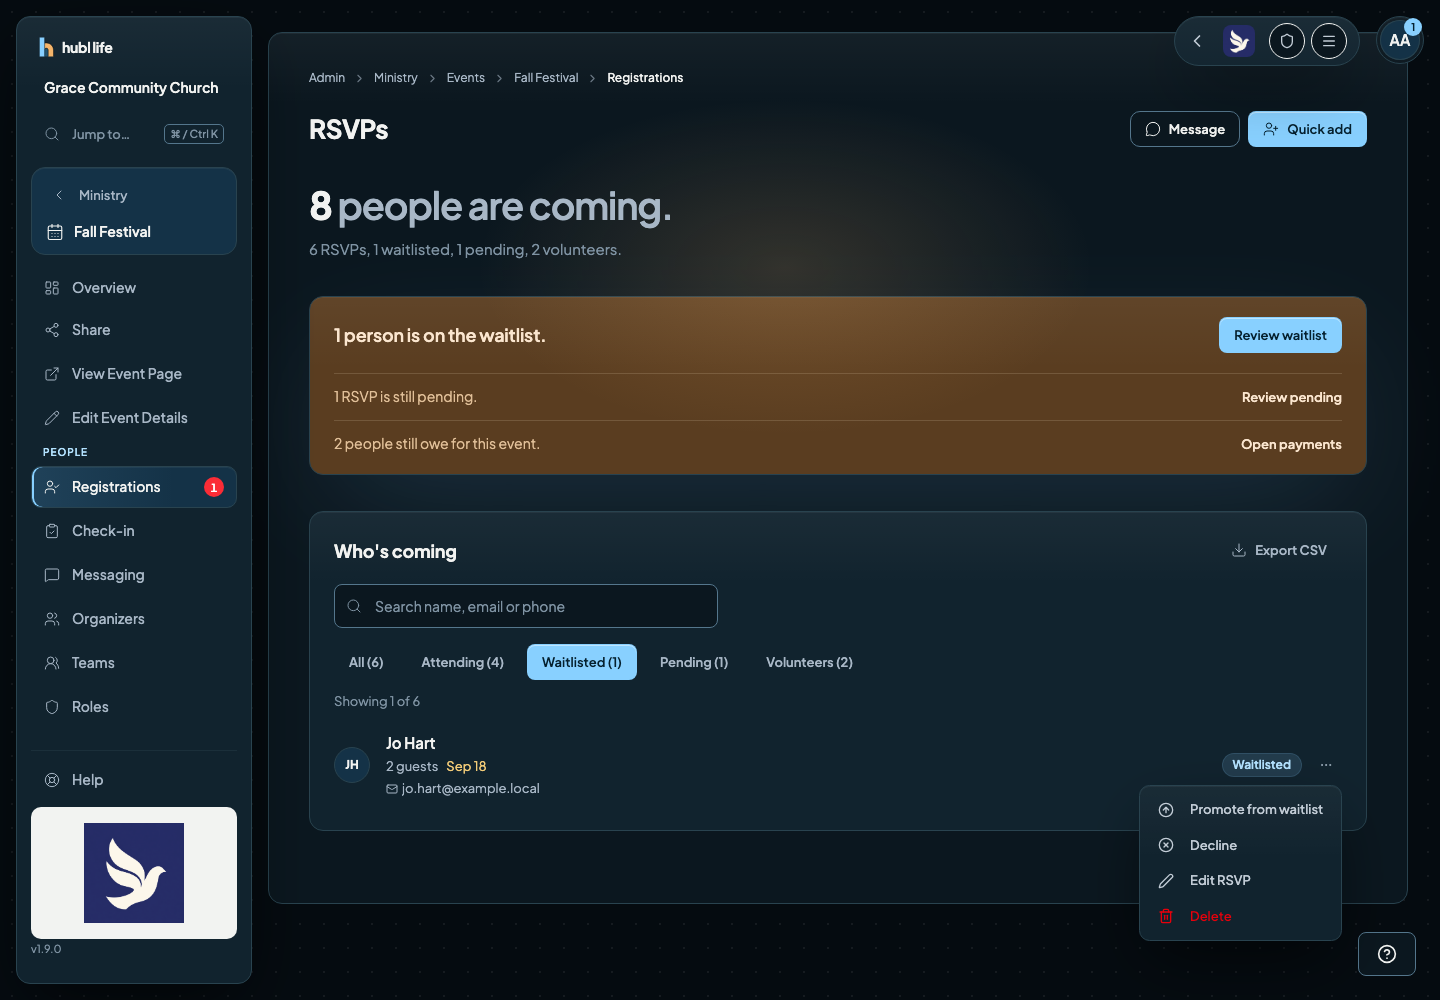Click the Jo Hart name

pos(411,743)
